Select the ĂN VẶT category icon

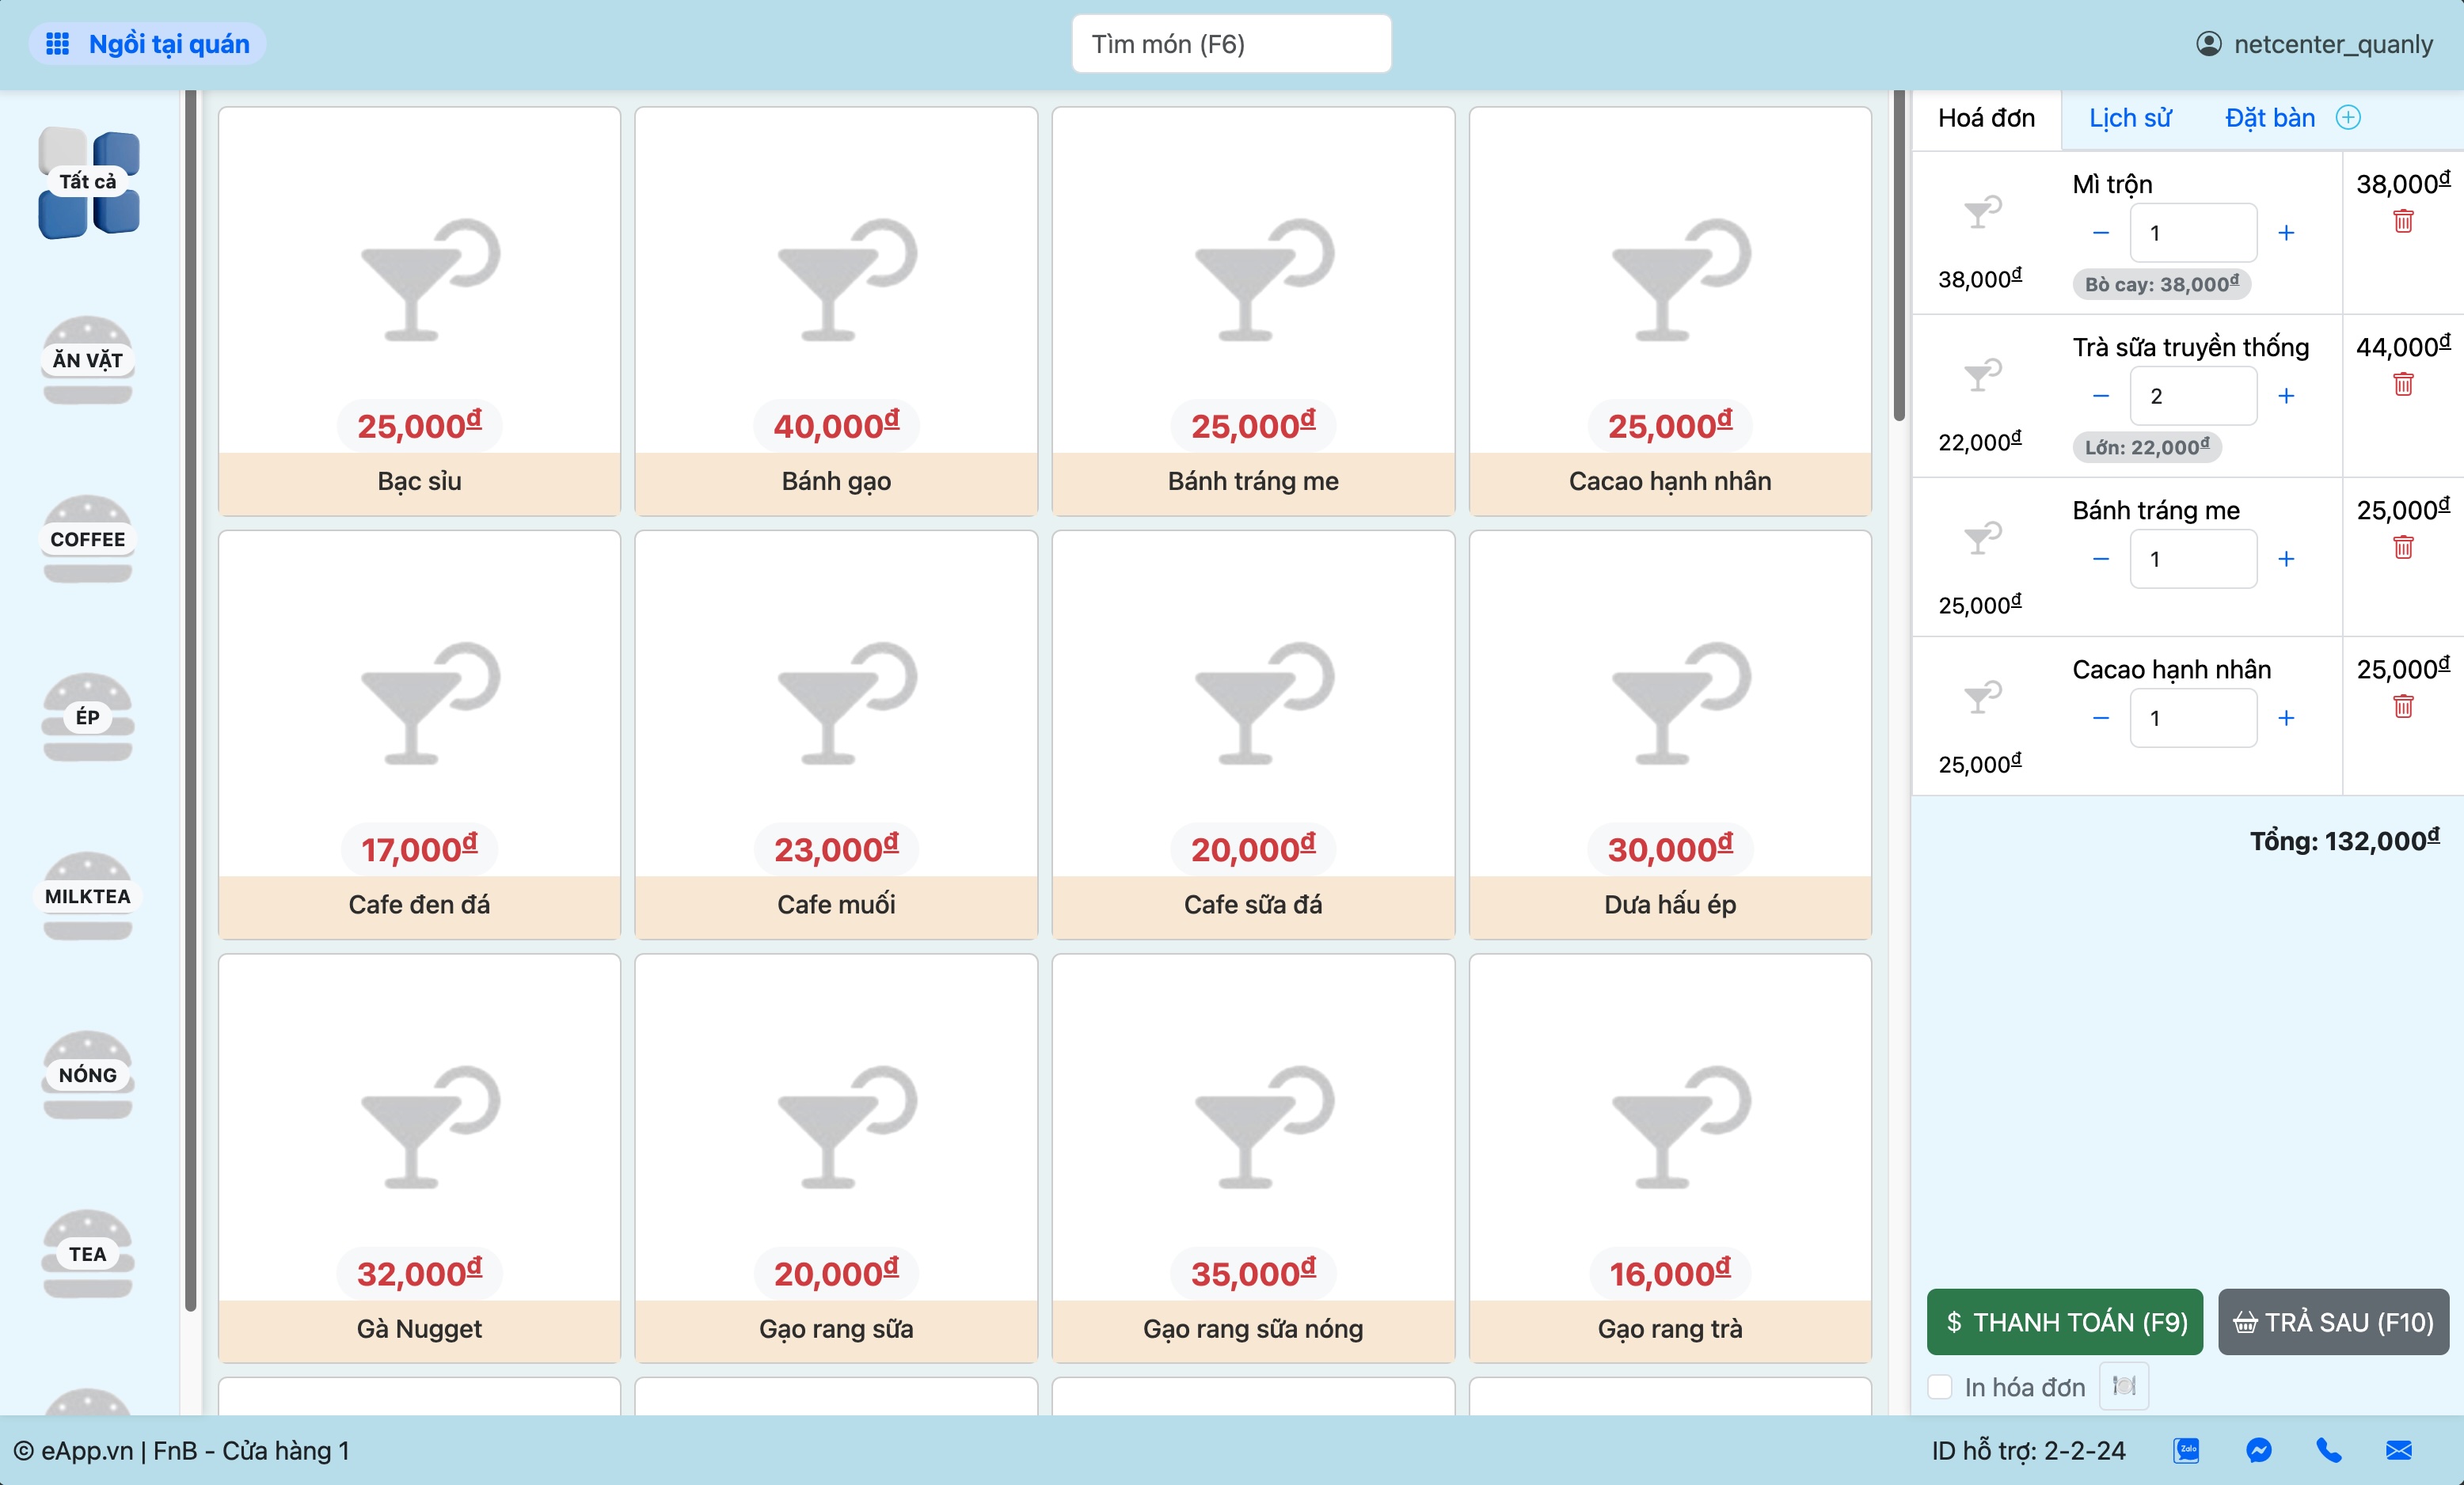88,360
